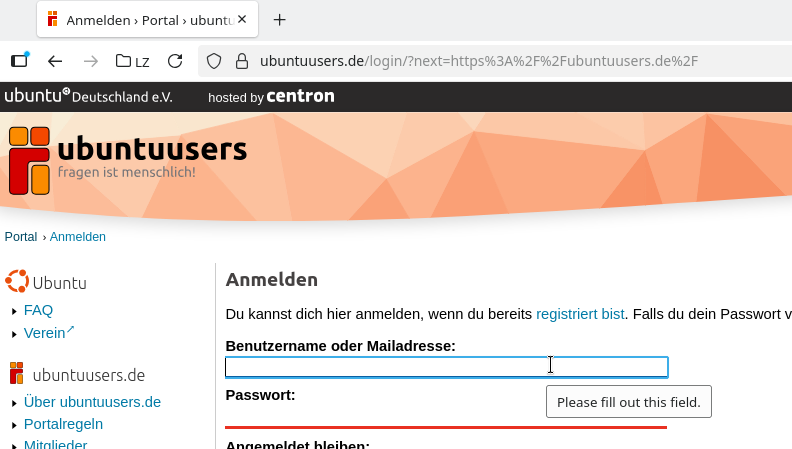
Task: Open the Verein external link
Action: (45, 332)
